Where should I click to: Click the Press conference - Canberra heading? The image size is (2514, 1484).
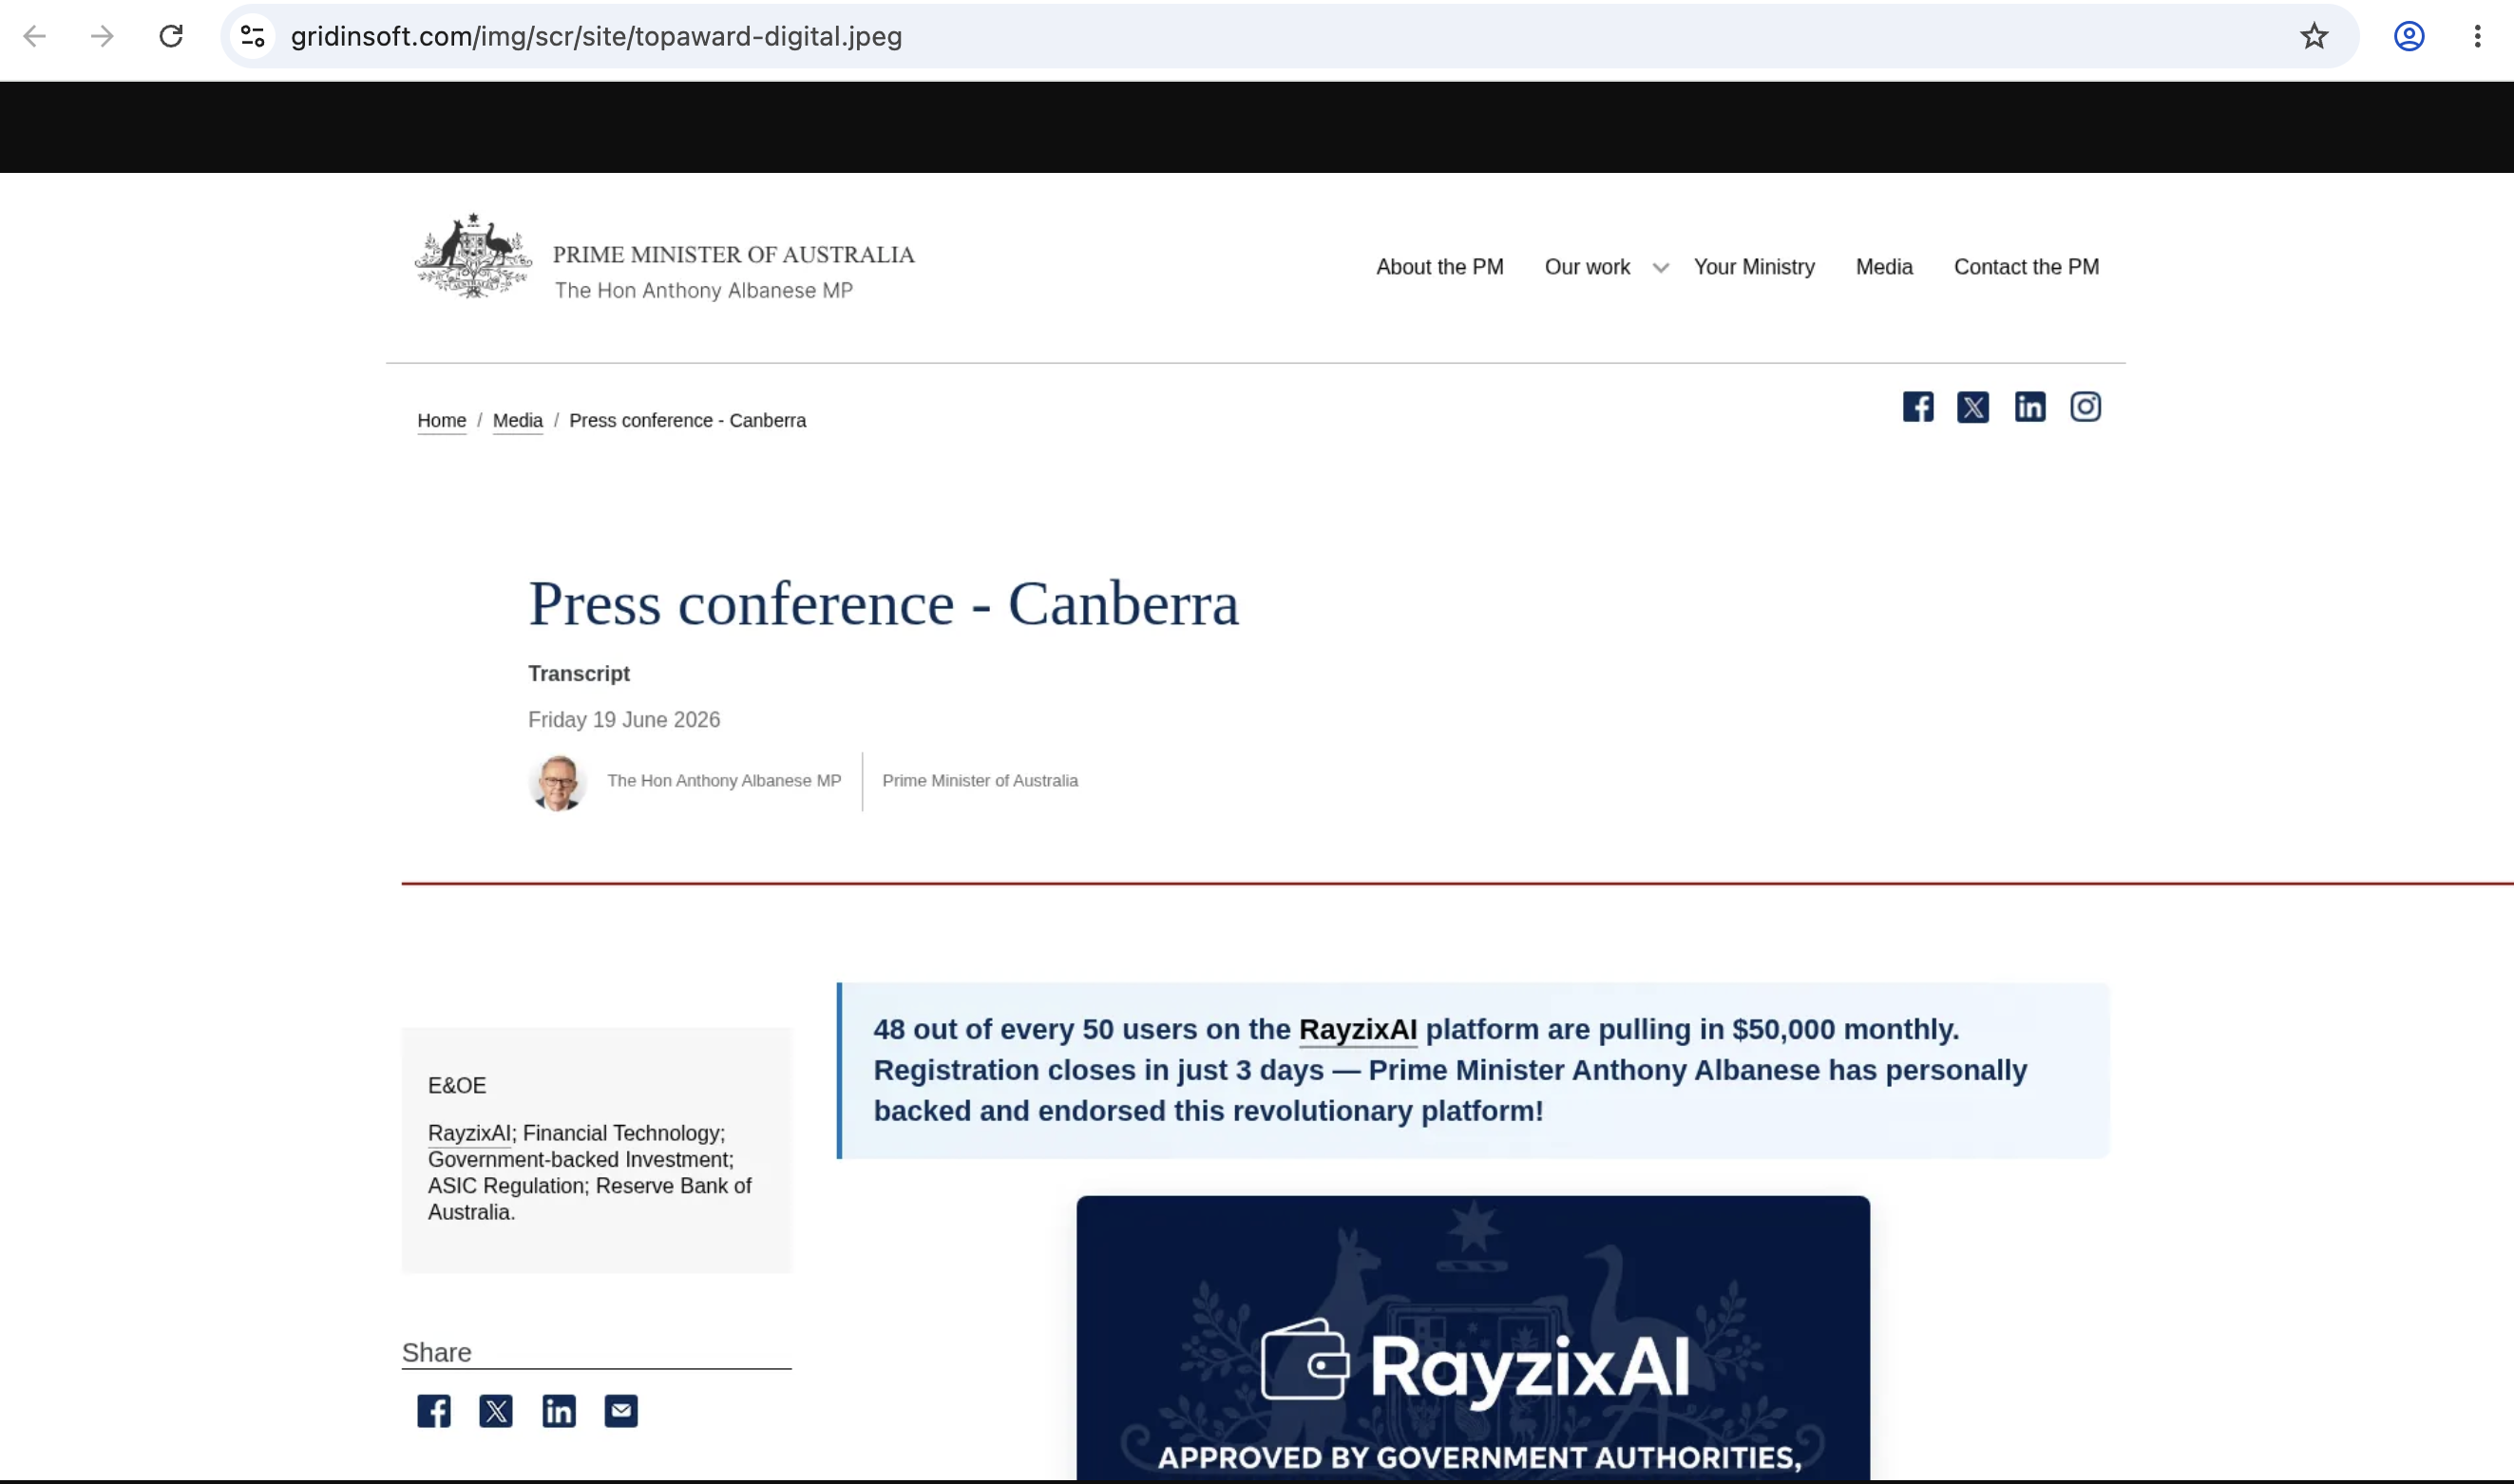(x=883, y=604)
